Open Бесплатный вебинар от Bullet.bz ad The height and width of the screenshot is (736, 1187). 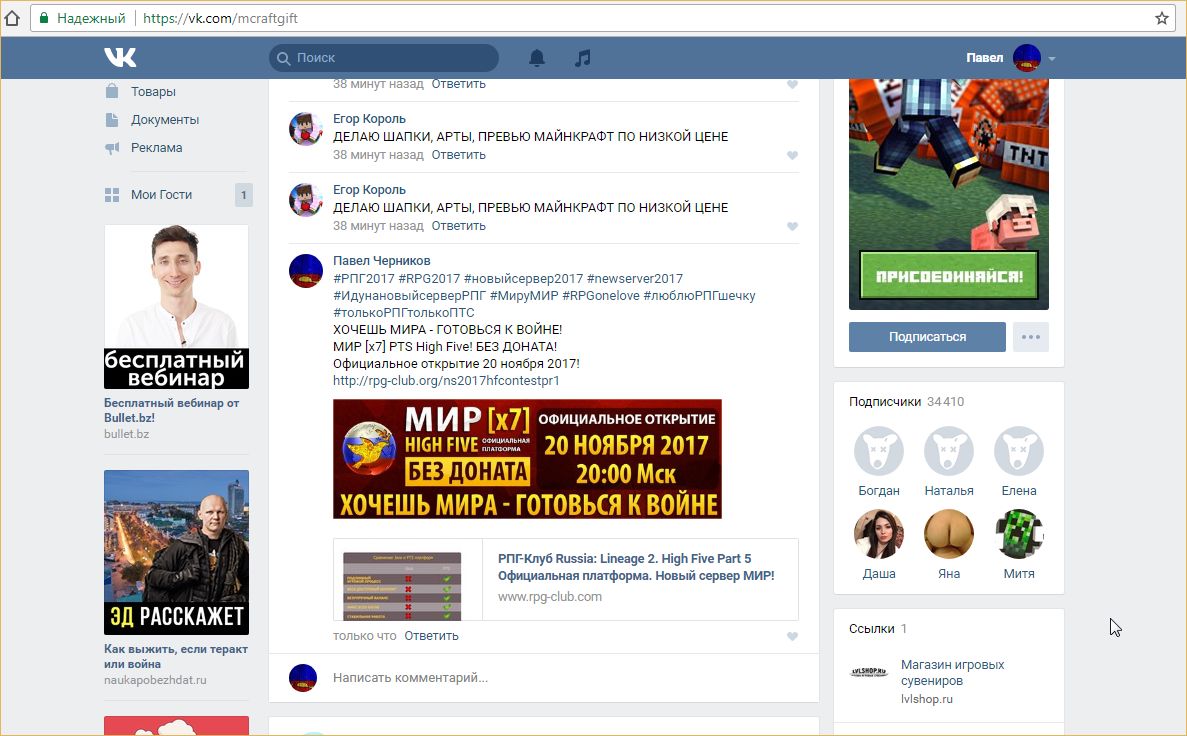(171, 410)
